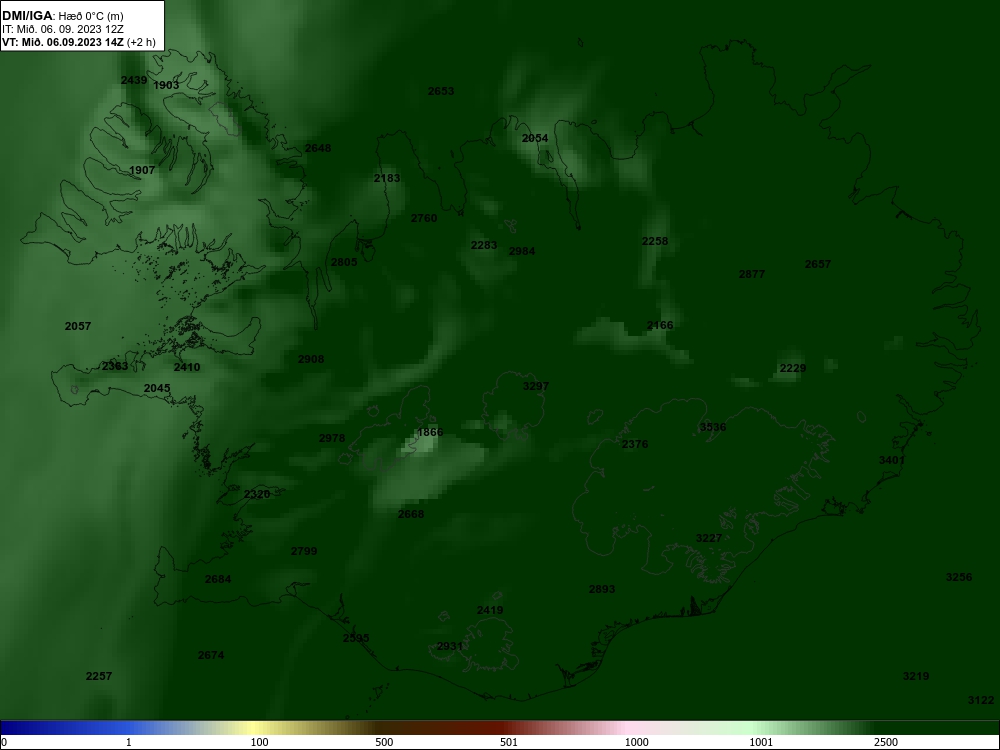Click the map value 2376
This screenshot has width=1000, height=750.
click(x=635, y=445)
